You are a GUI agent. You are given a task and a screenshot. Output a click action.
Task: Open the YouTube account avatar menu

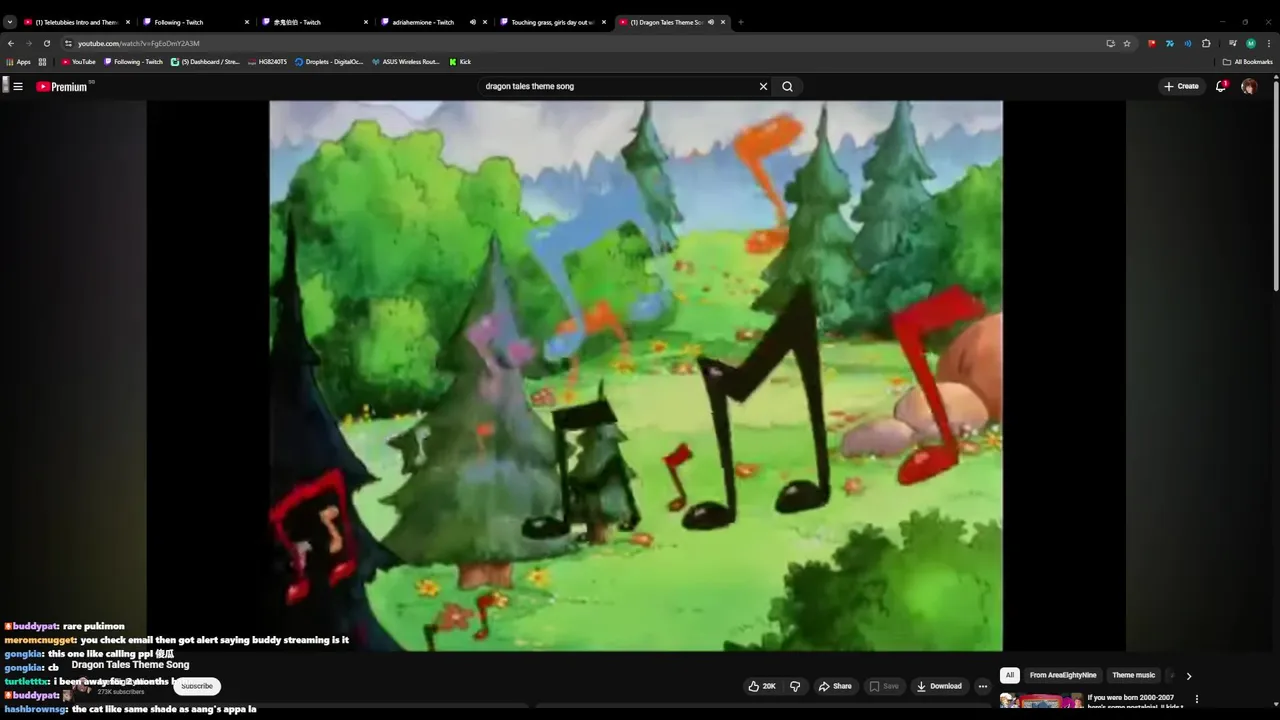[1249, 87]
